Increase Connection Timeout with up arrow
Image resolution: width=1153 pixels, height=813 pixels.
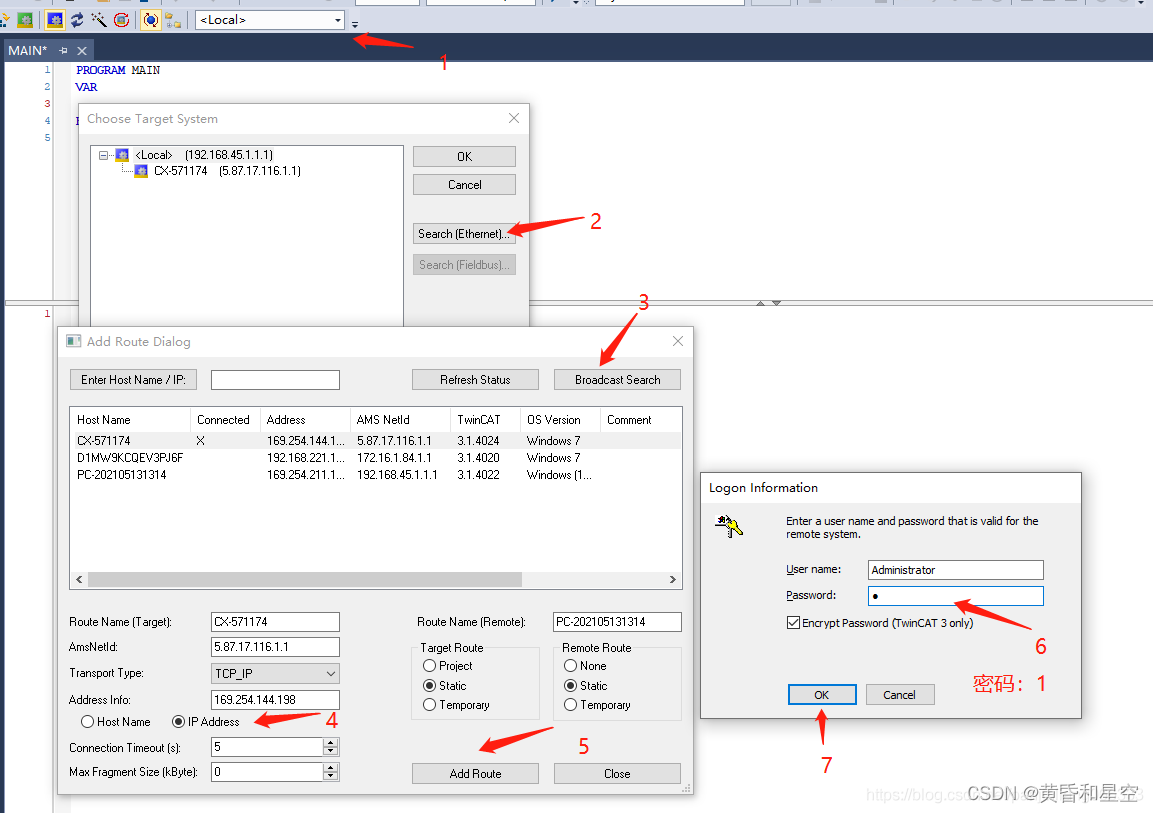[x=331, y=742]
